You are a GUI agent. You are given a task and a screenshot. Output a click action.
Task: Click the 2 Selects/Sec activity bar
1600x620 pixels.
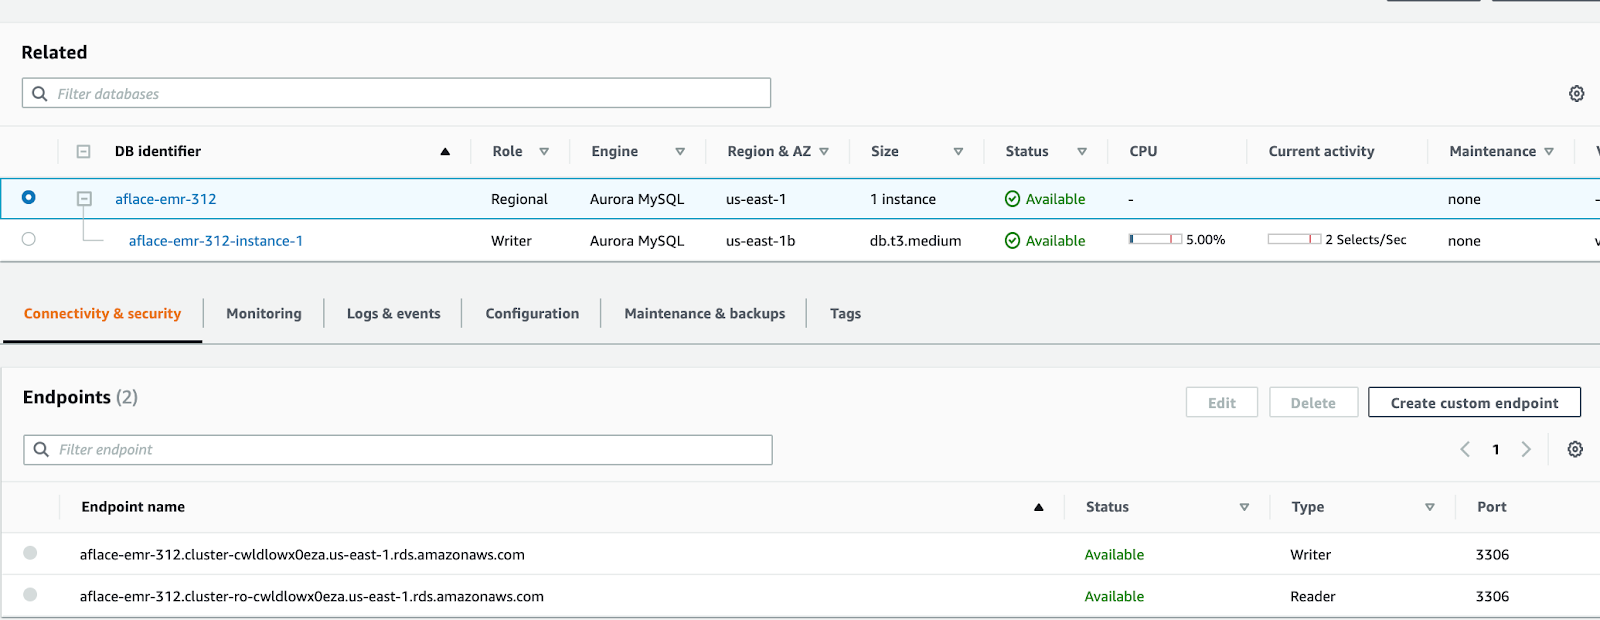[1294, 239]
